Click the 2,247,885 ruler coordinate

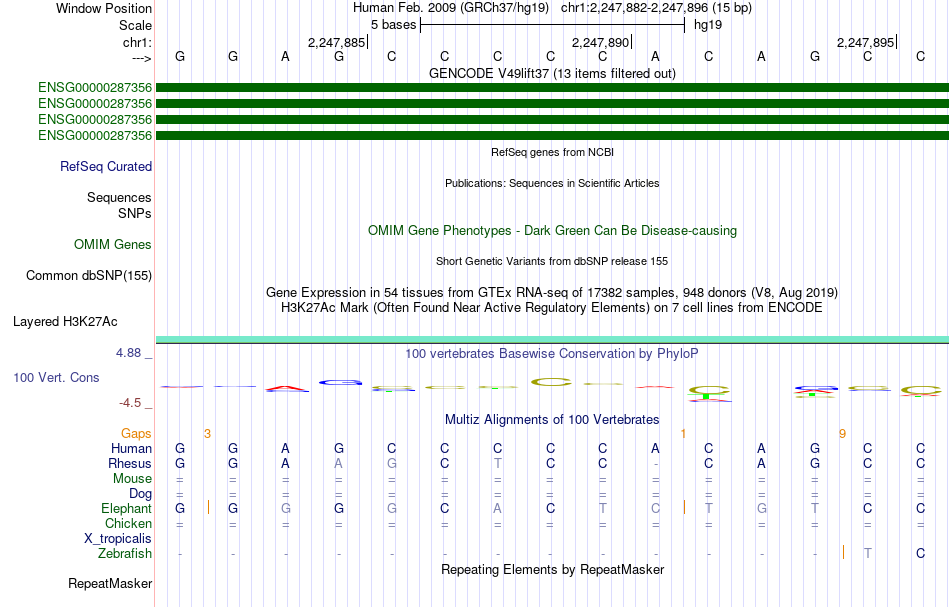pyautogui.click(x=336, y=42)
